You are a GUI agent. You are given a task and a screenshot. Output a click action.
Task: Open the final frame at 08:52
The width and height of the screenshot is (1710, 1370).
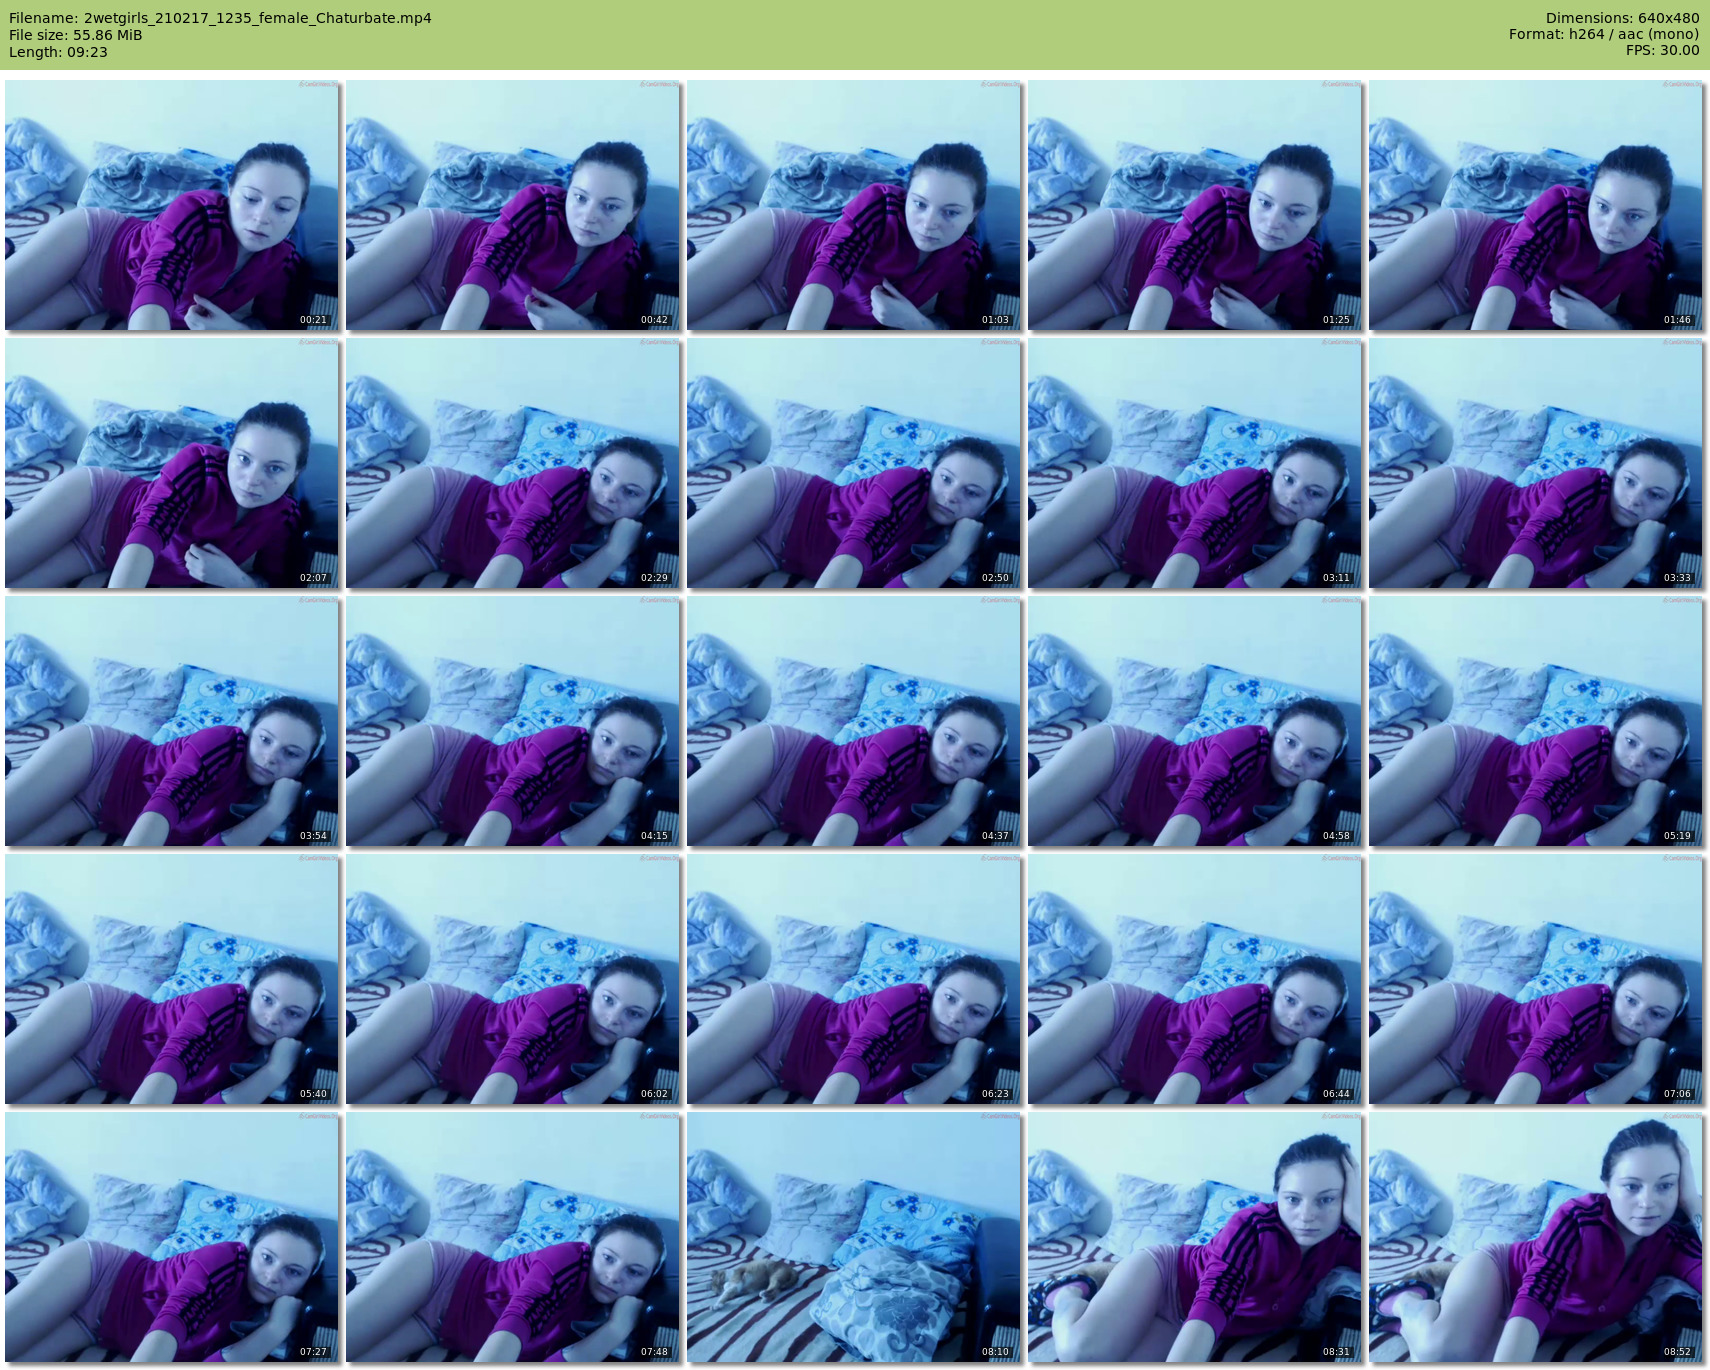(x=1536, y=1237)
